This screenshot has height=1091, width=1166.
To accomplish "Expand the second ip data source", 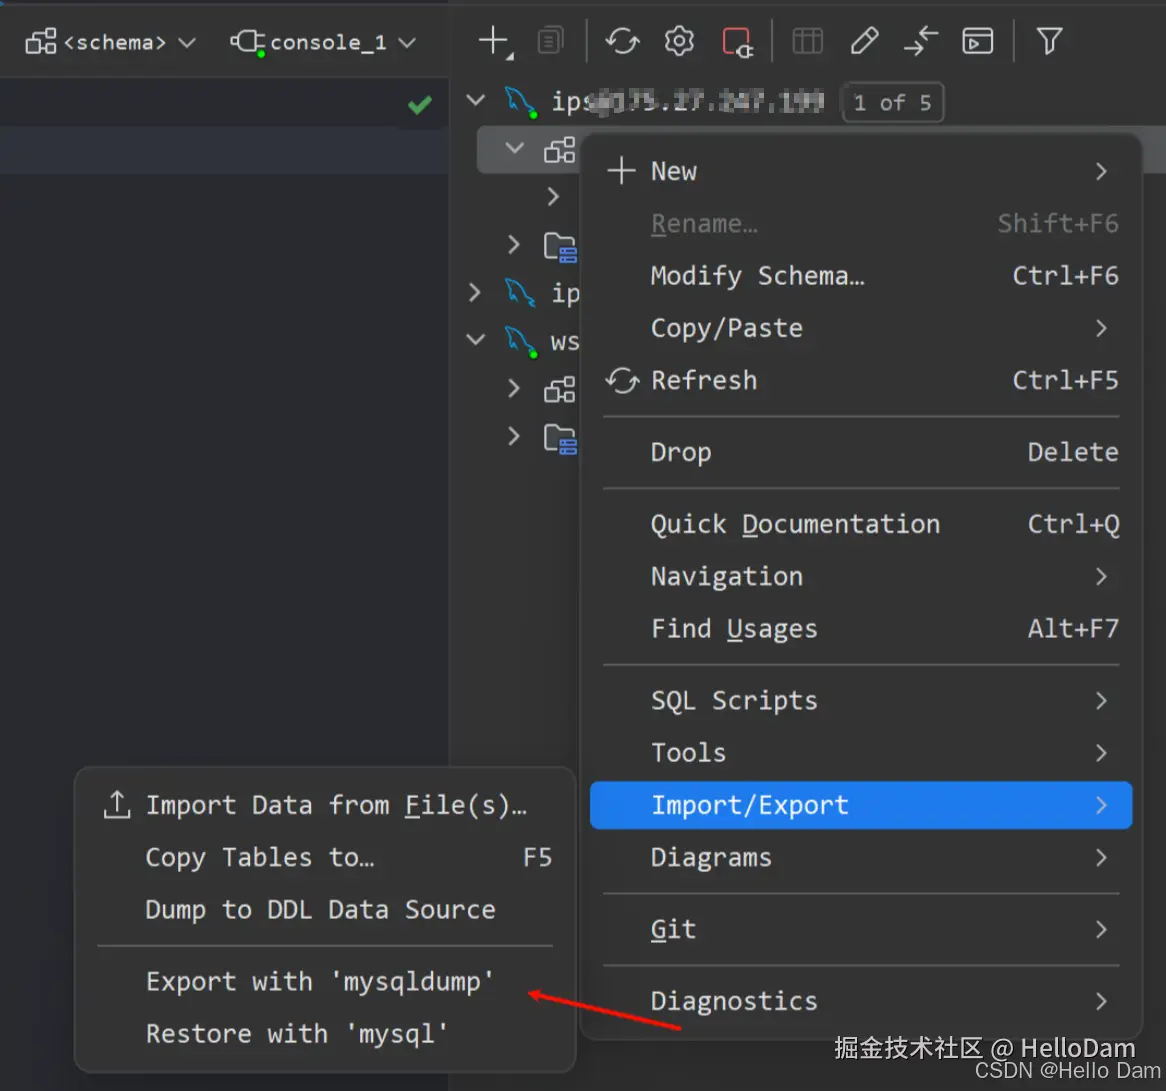I will (x=474, y=292).
